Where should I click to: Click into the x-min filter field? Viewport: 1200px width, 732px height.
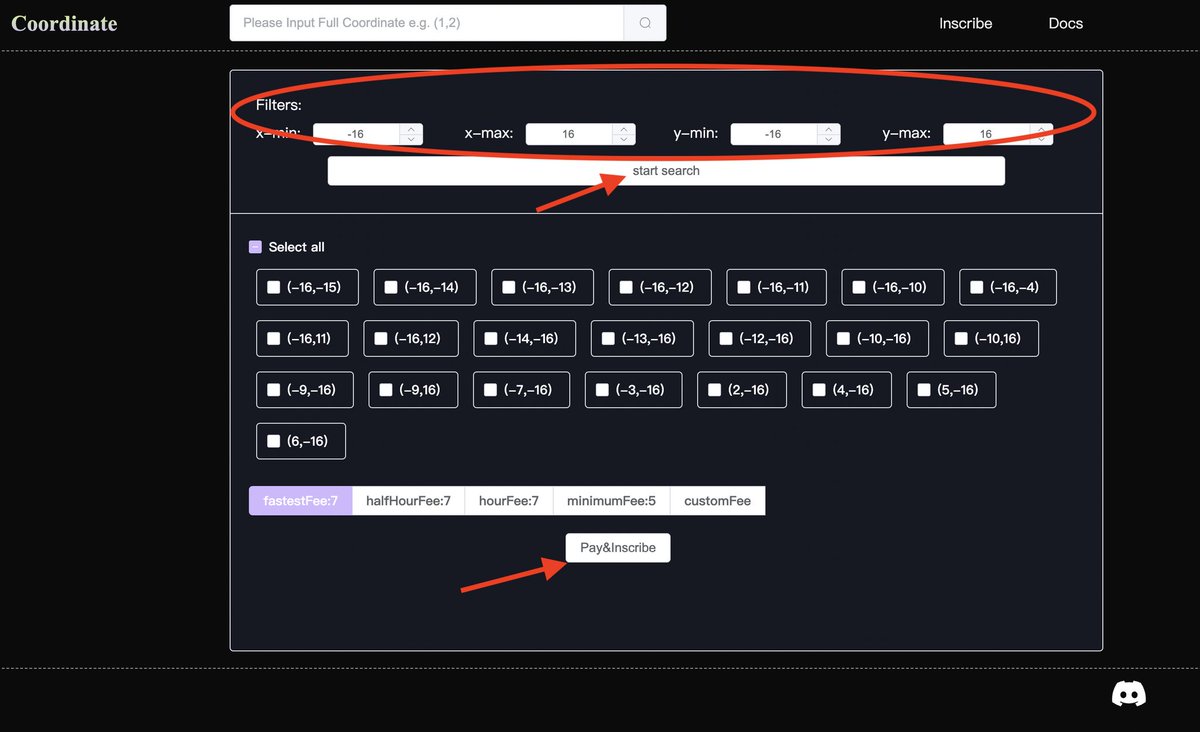tap(356, 134)
